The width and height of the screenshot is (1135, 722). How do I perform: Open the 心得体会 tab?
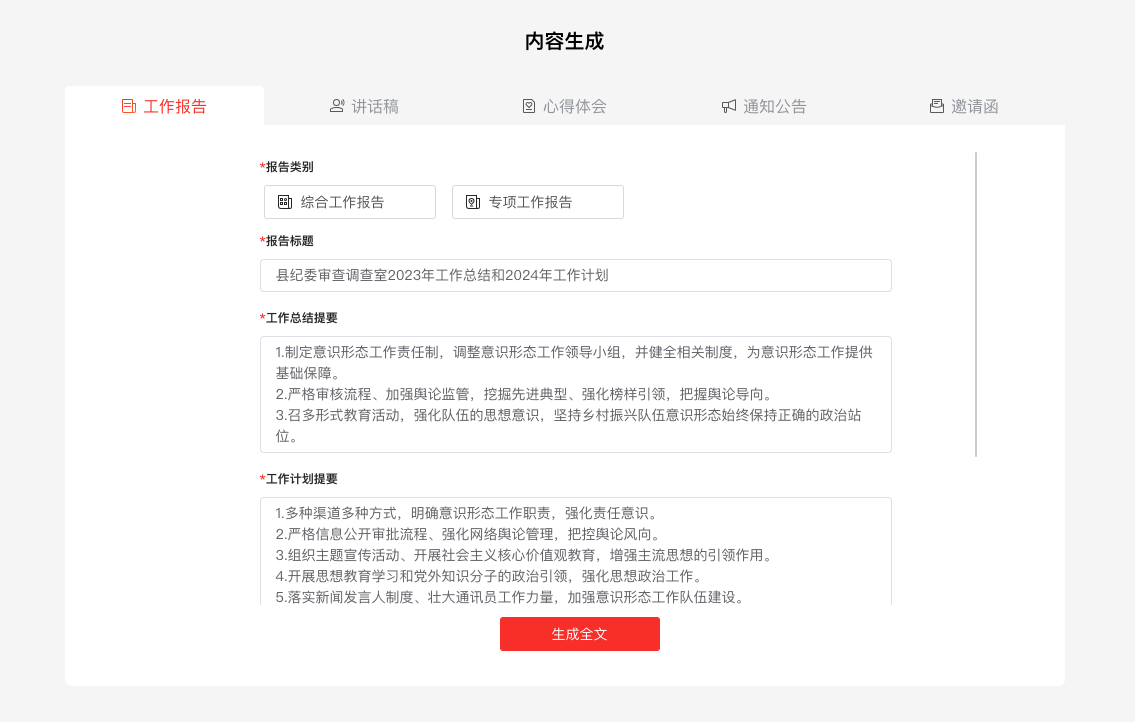coord(565,106)
